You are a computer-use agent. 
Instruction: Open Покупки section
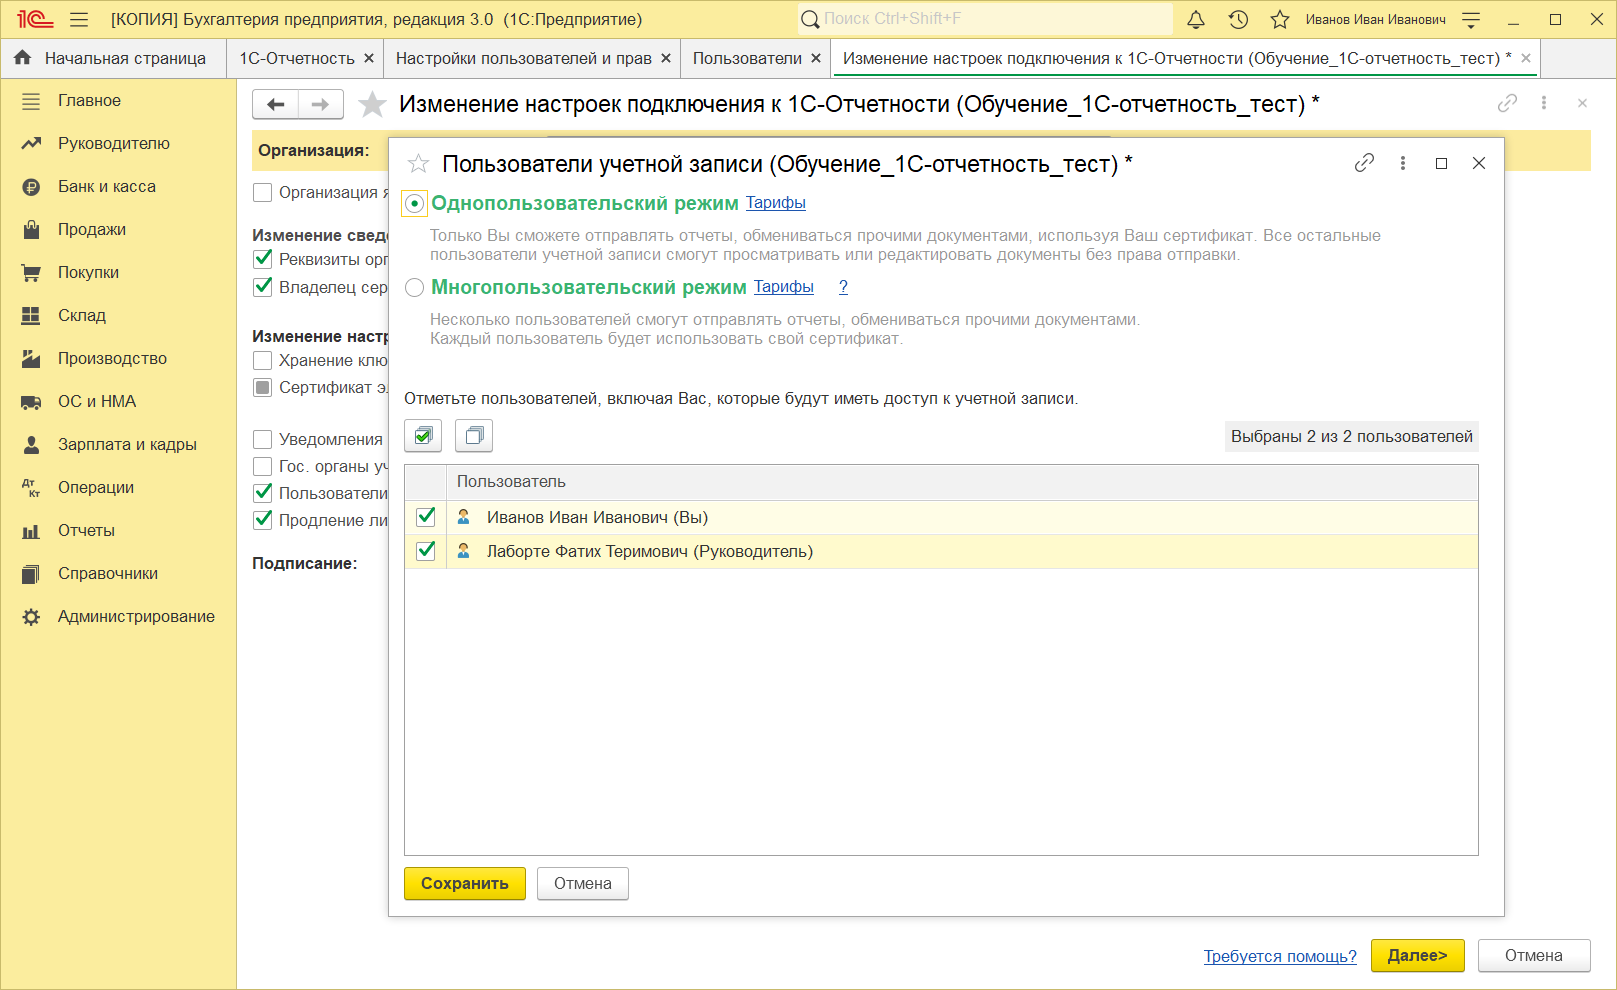pos(118,273)
